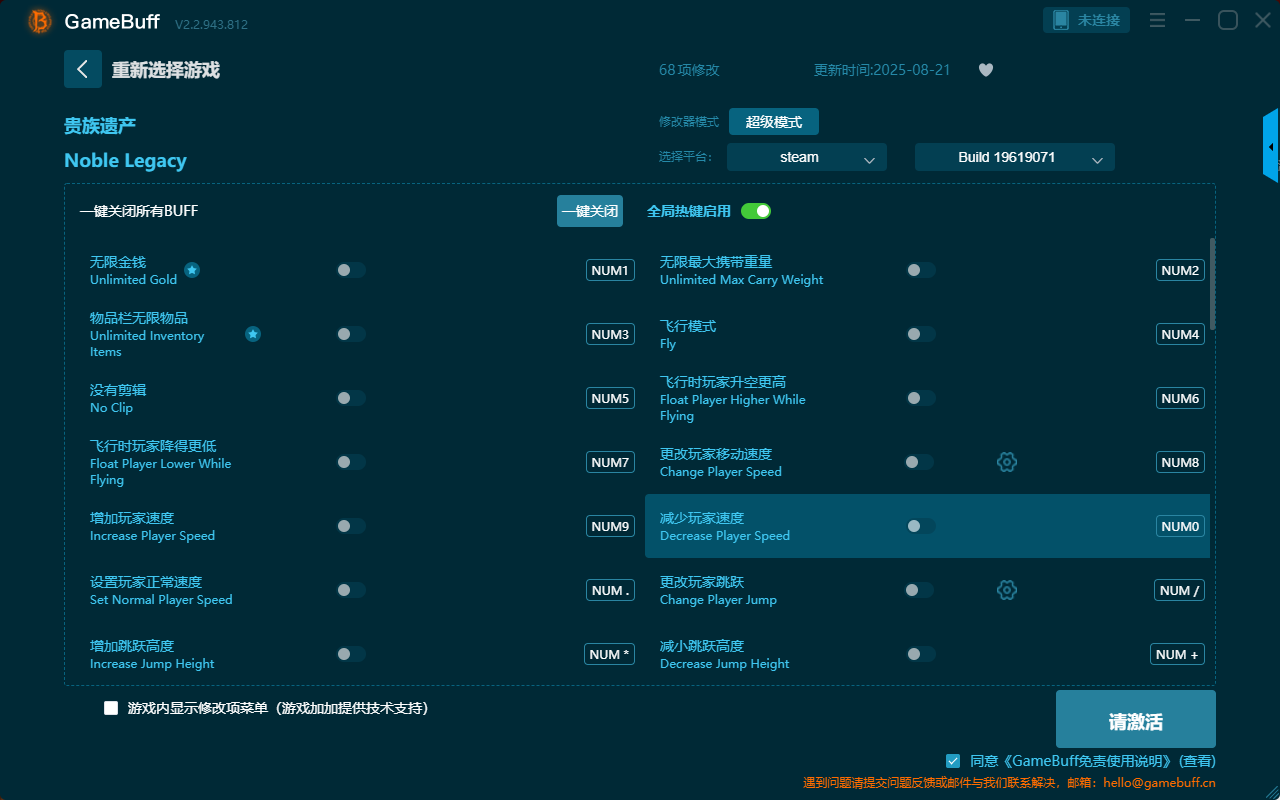Image resolution: width=1280 pixels, height=800 pixels.
Task: Click the NUM . hotkey box
Action: (610, 590)
